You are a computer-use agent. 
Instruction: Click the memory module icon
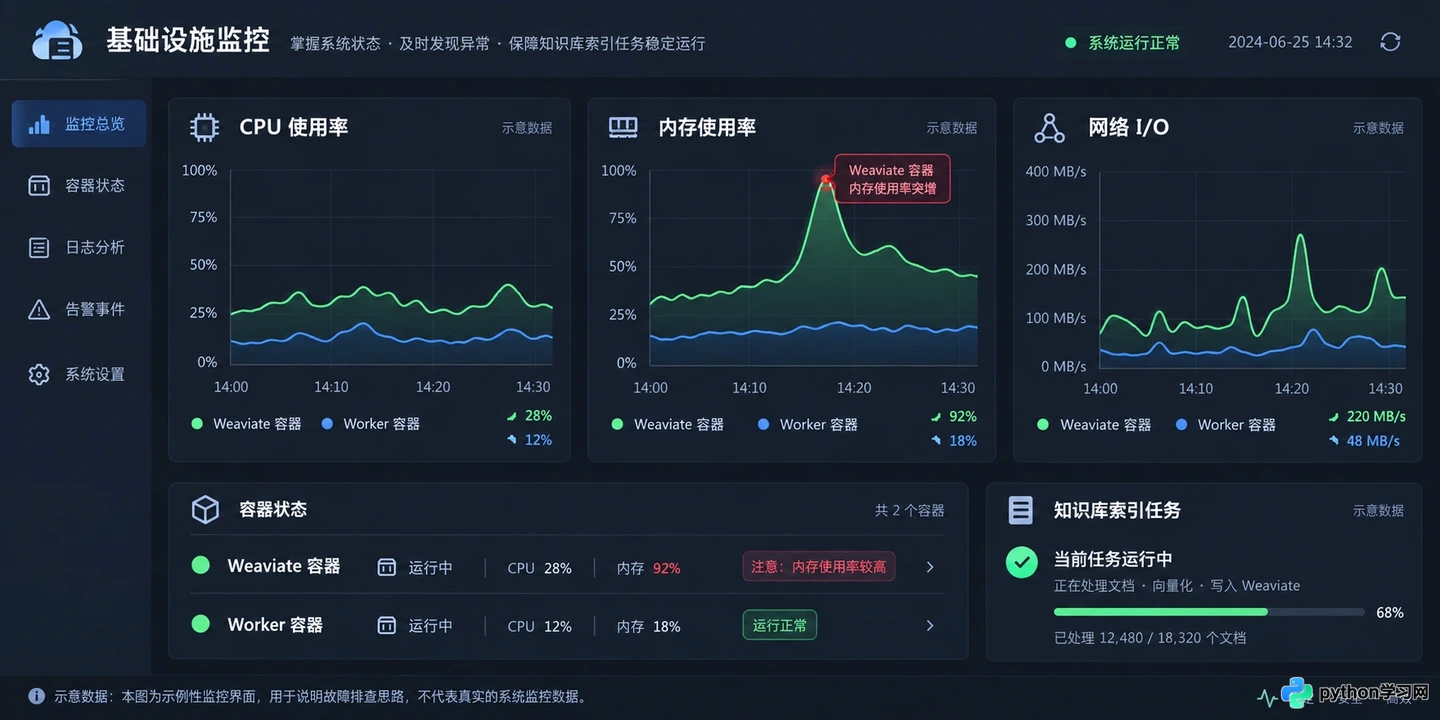[x=623, y=127]
